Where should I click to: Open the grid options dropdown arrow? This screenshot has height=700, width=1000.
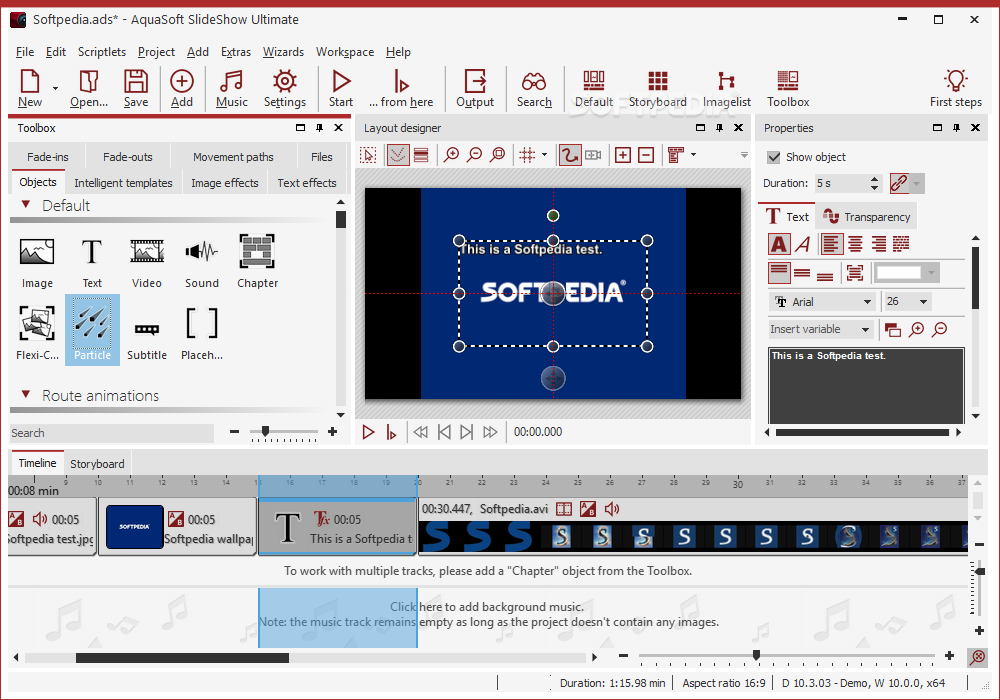[x=544, y=155]
